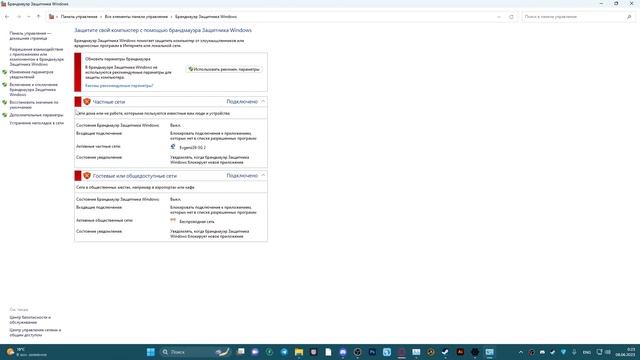The width and height of the screenshot is (640, 360).
Task: Click Обновить параметры брандмауэра heading
Action: 118,59
